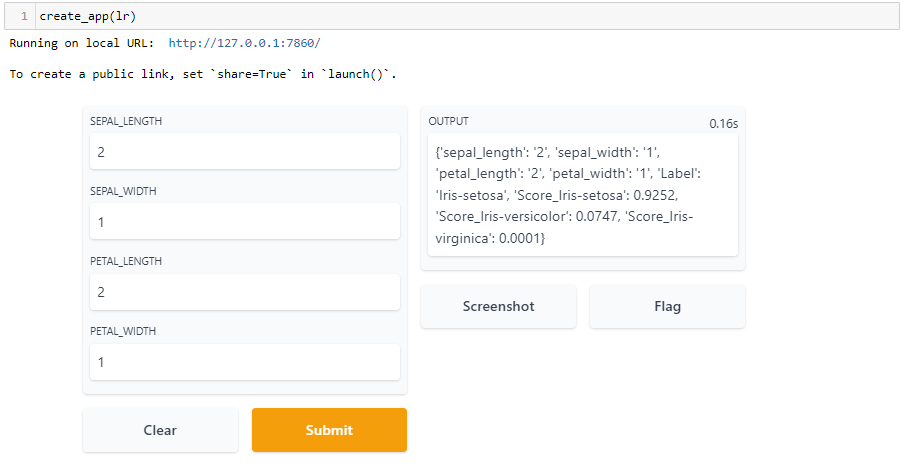Screen dimensions: 905x467
Task: Open the local URL http://127.0.0.1:7860/
Action: point(244,43)
